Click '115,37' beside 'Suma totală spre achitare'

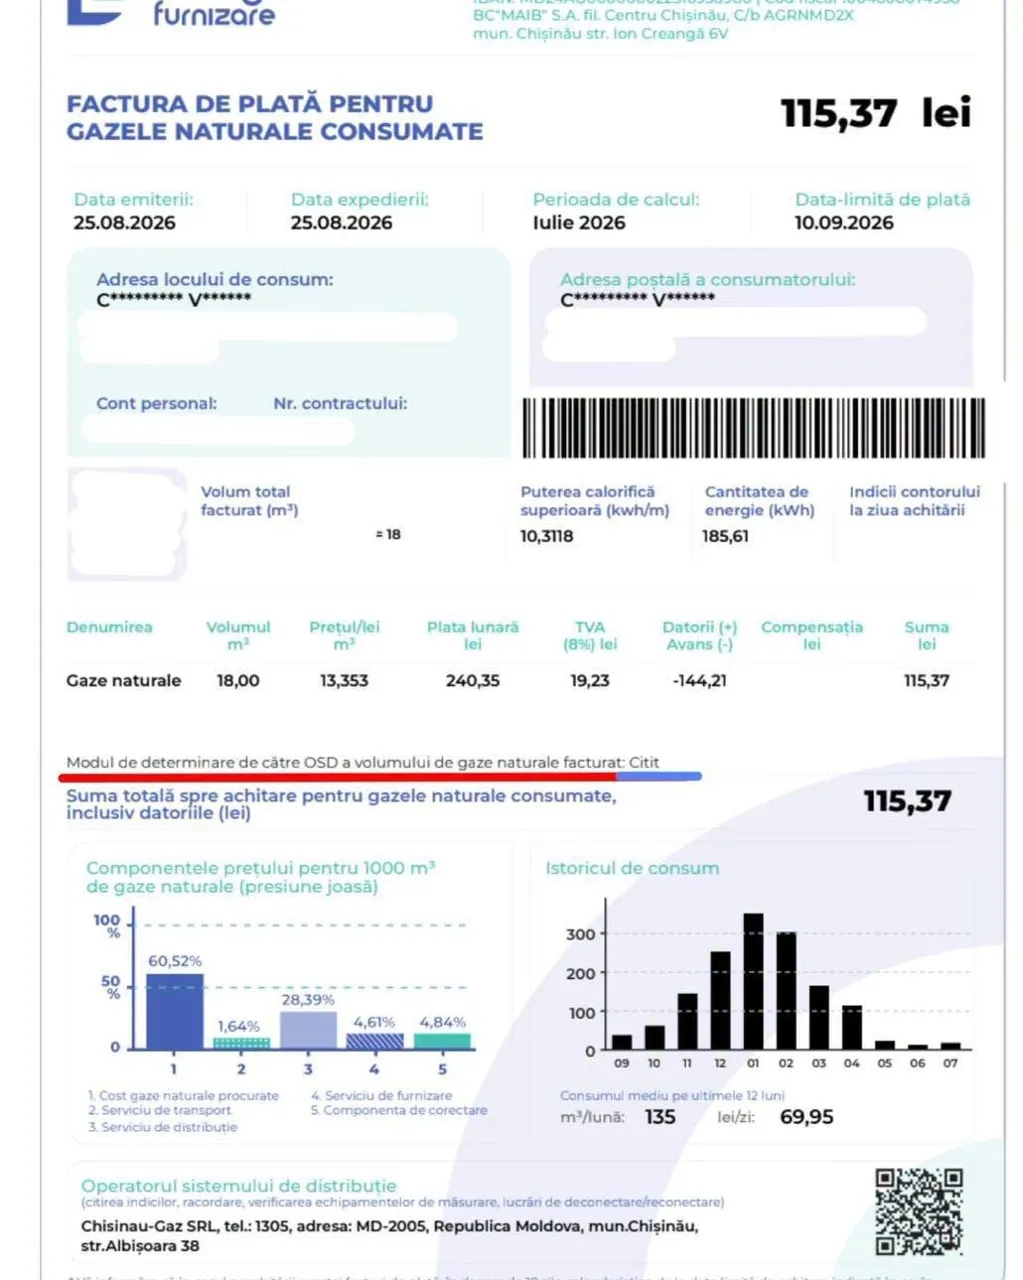(908, 801)
